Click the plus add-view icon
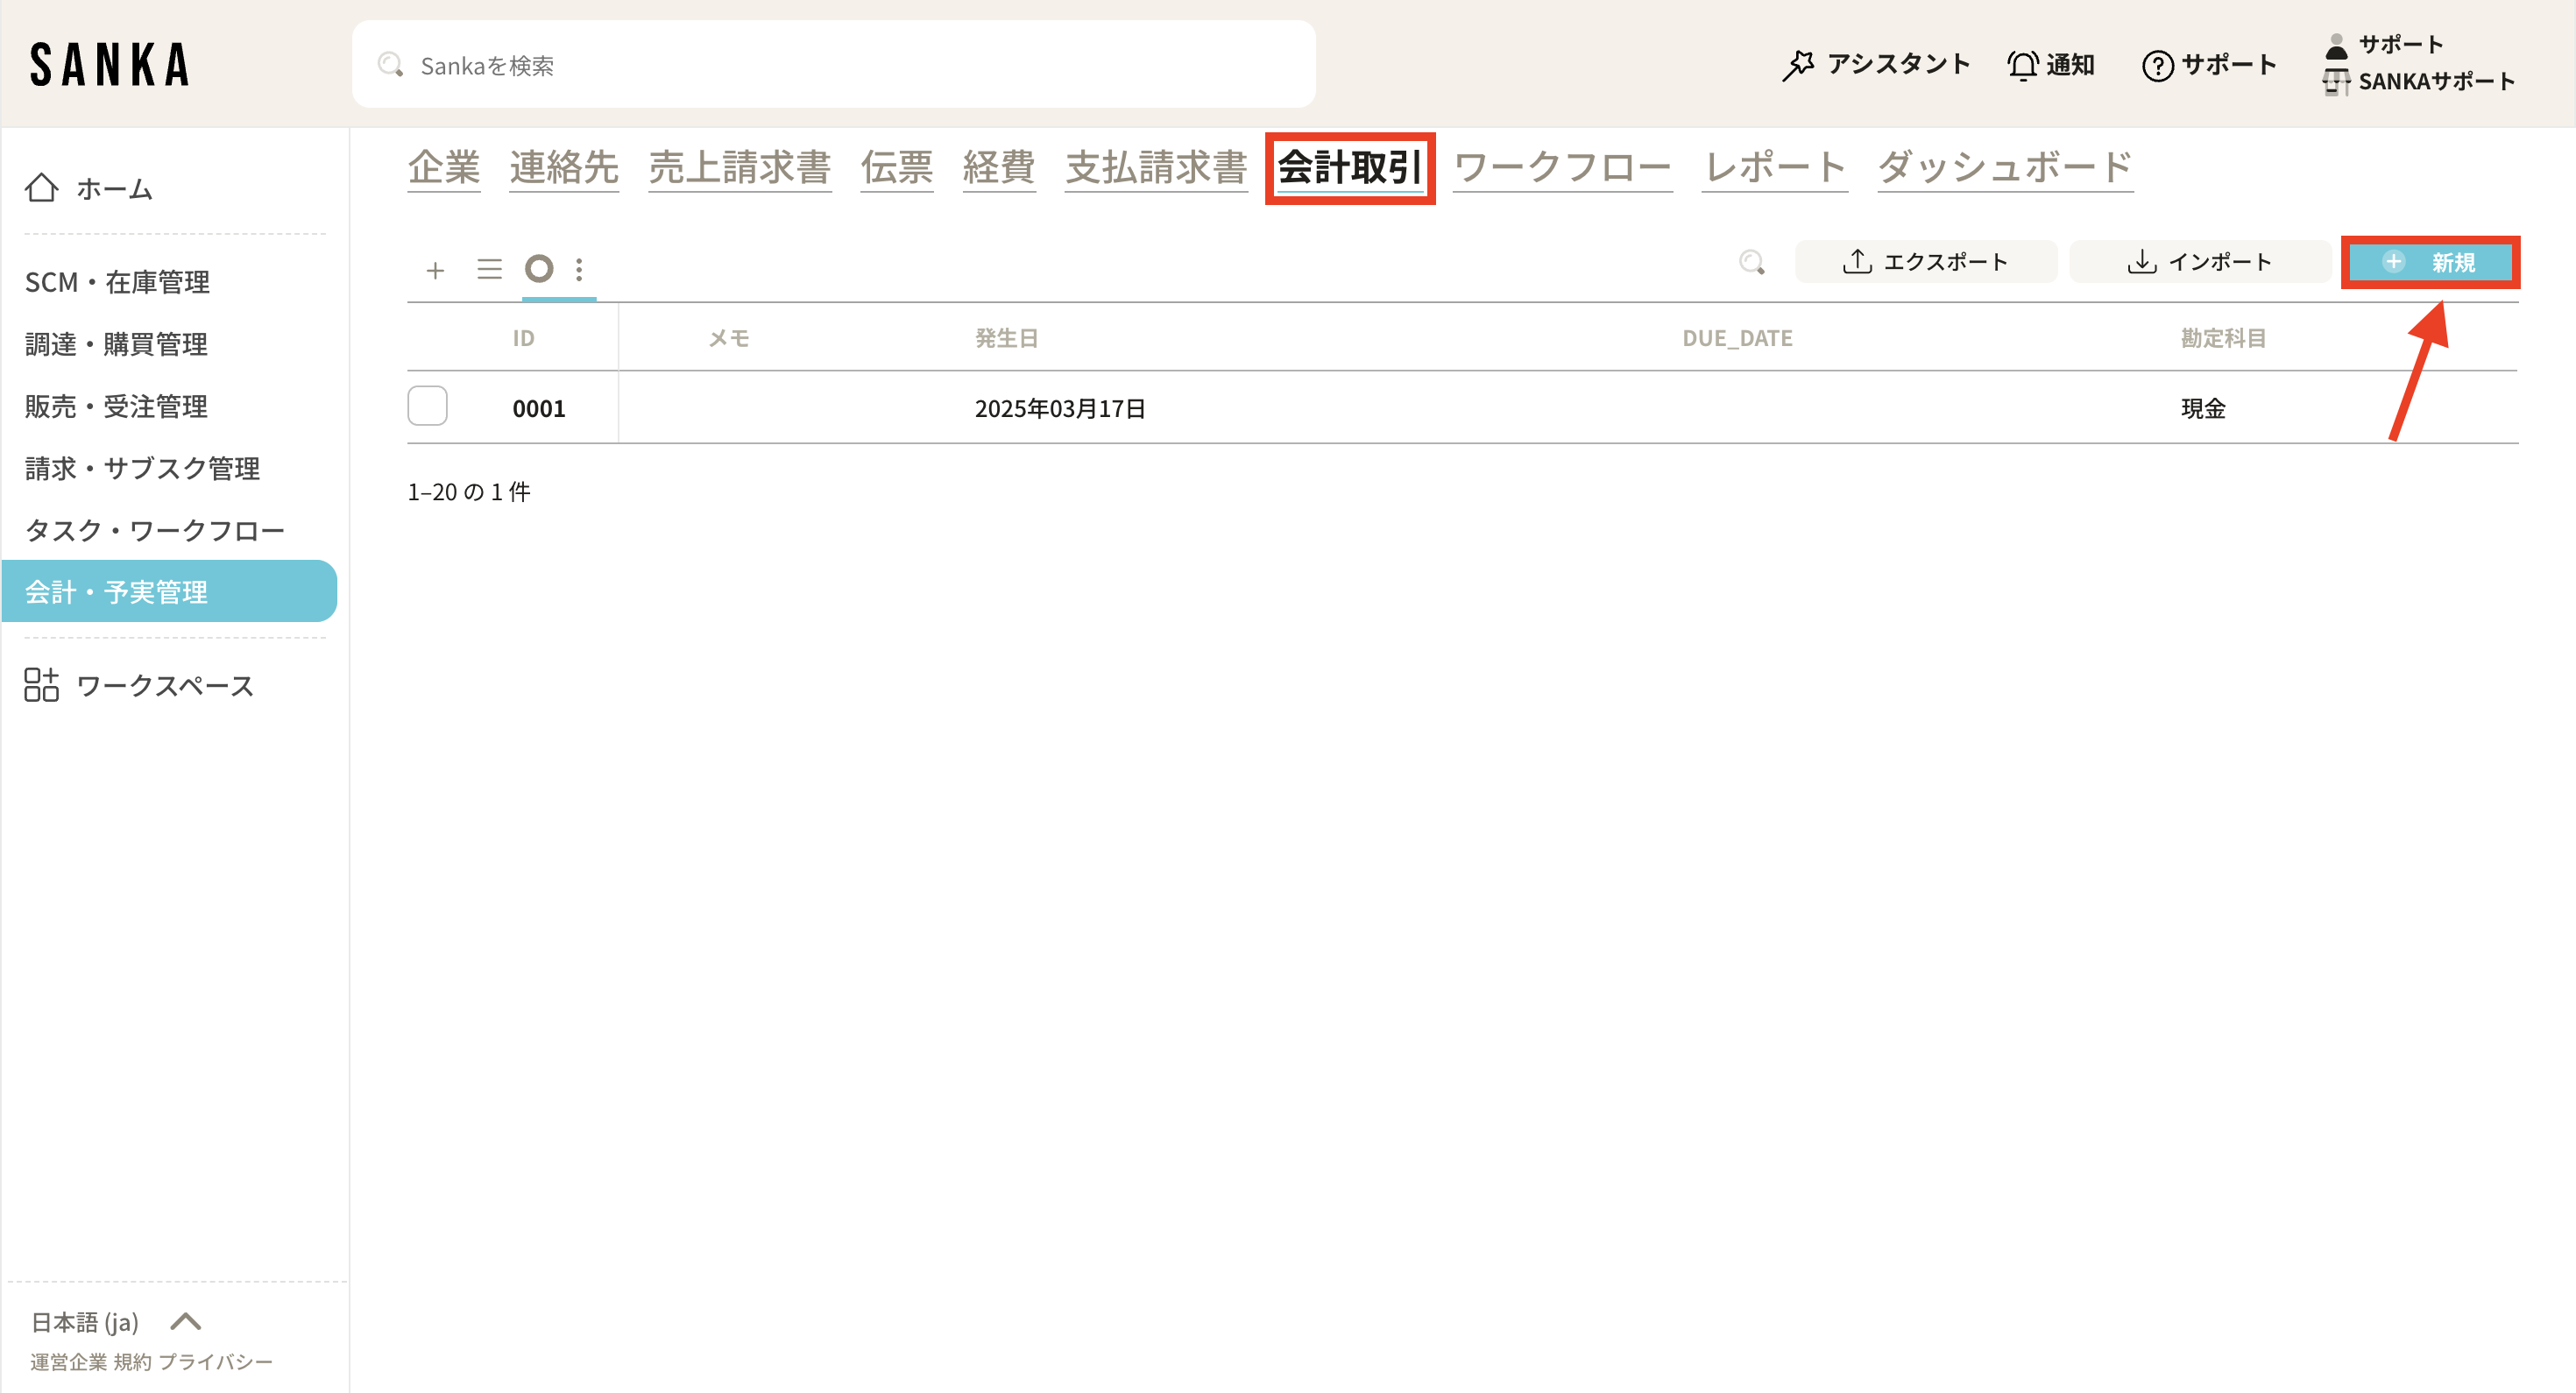The height and width of the screenshot is (1393, 2576). click(435, 270)
